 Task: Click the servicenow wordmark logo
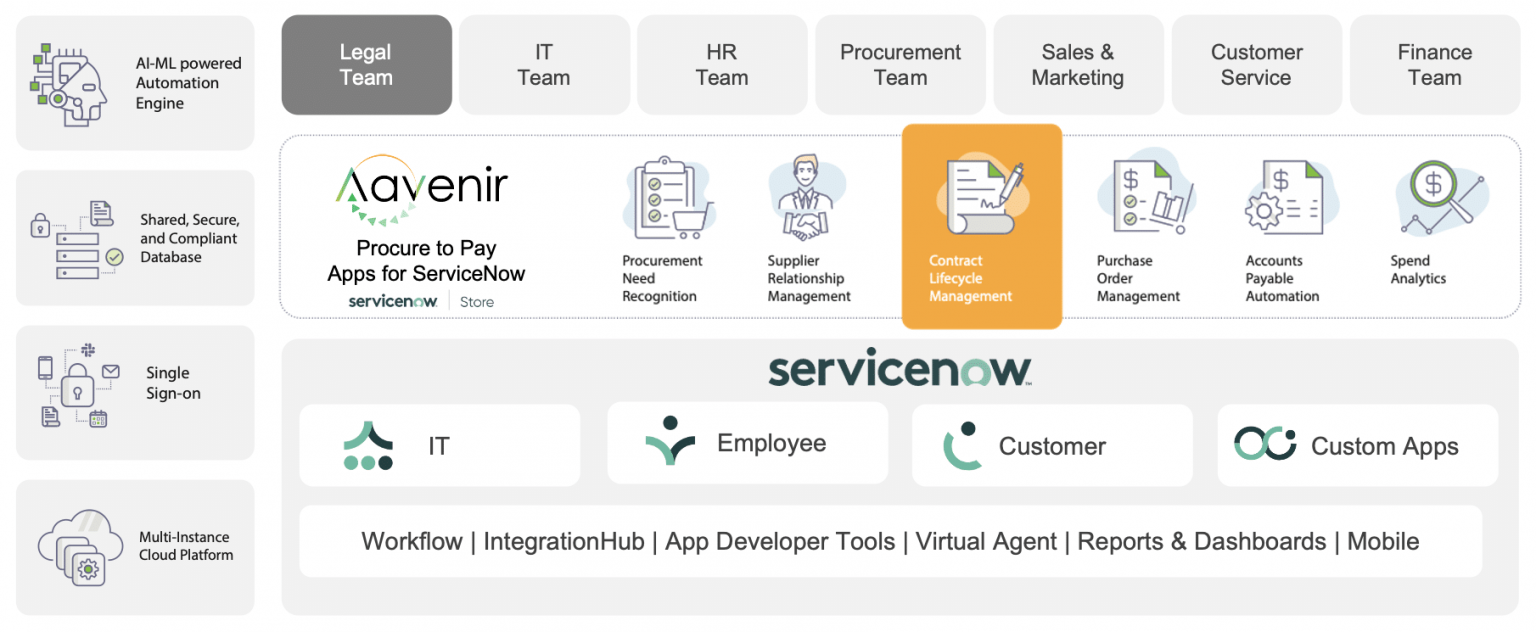[898, 368]
